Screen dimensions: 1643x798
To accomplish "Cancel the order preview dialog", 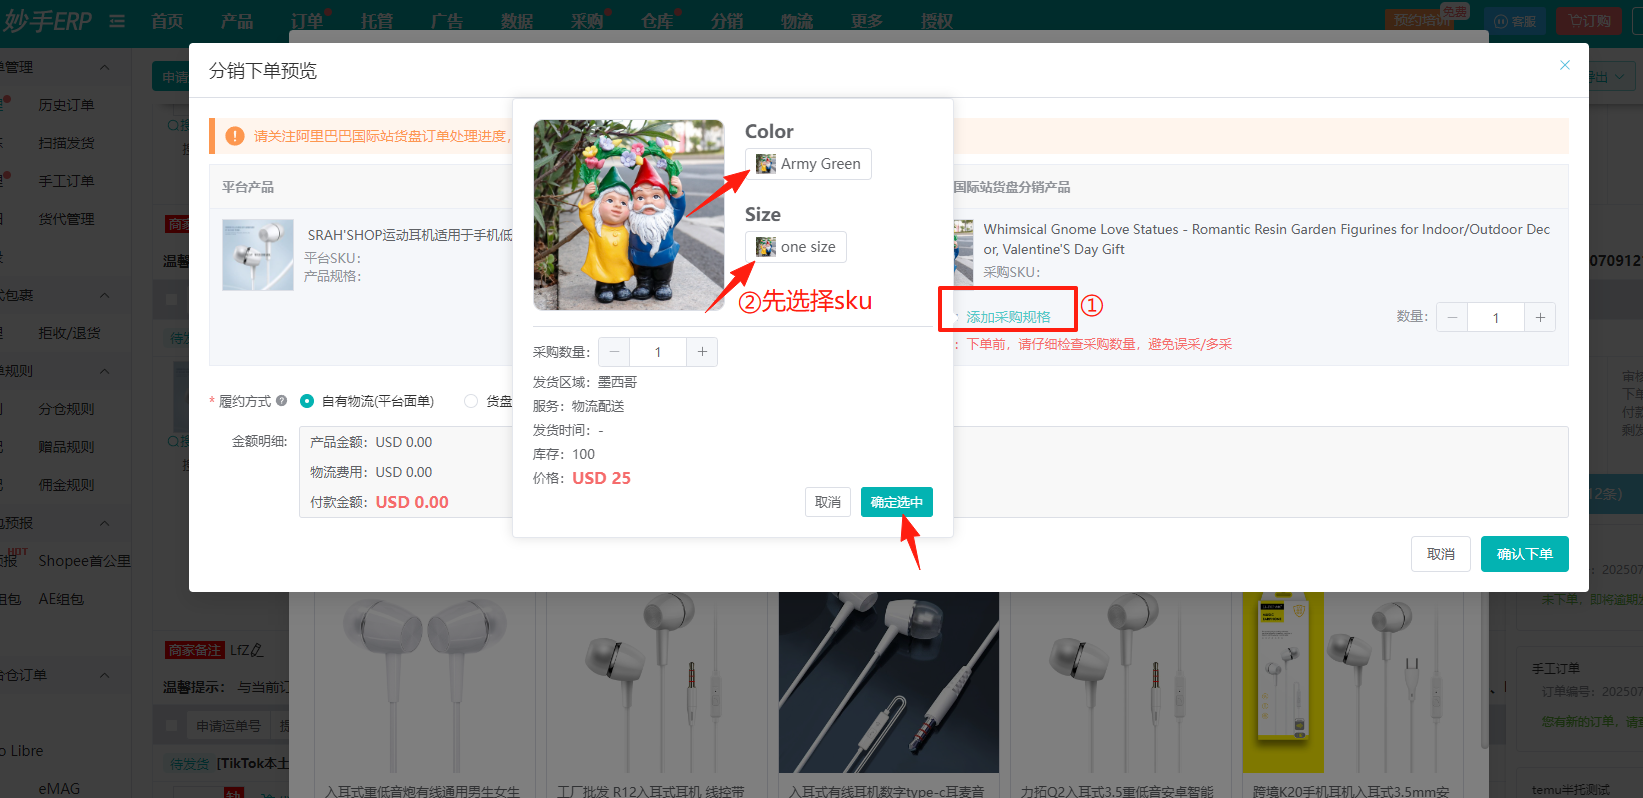I will [x=1441, y=554].
